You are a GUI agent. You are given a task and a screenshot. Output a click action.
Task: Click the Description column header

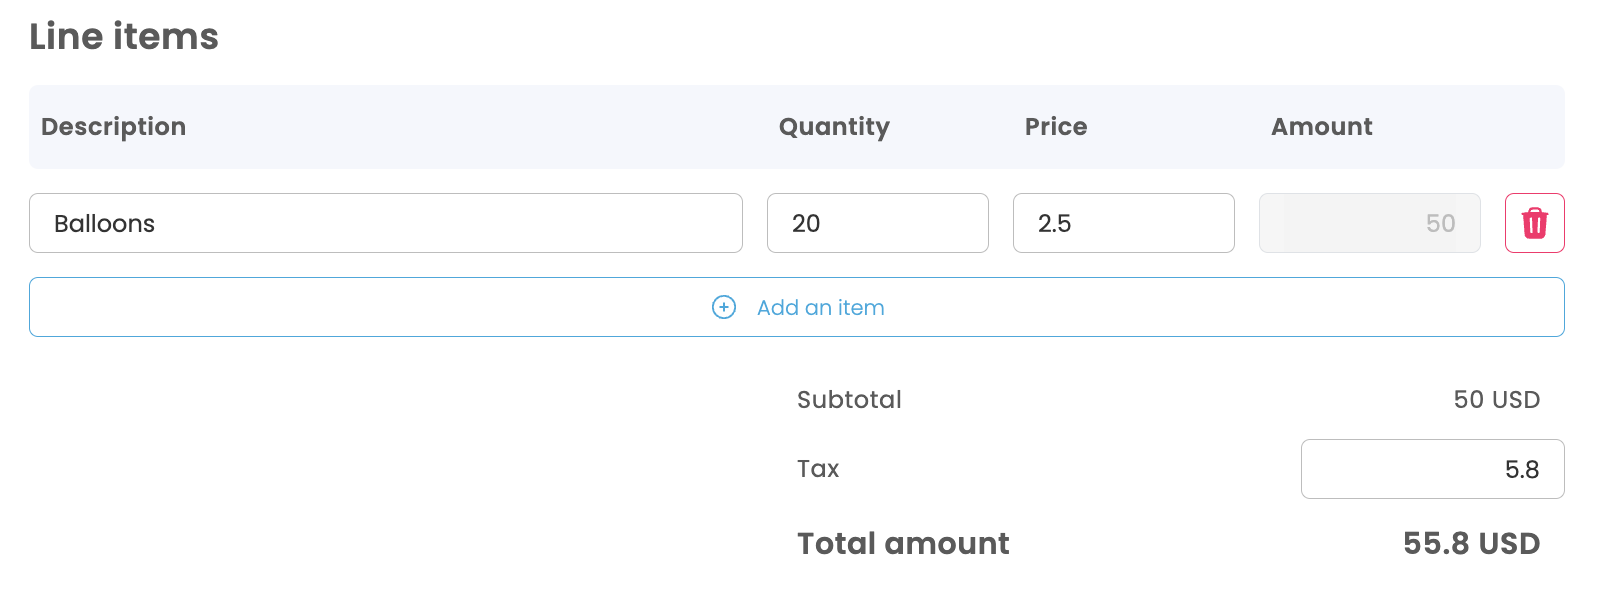[x=113, y=127]
